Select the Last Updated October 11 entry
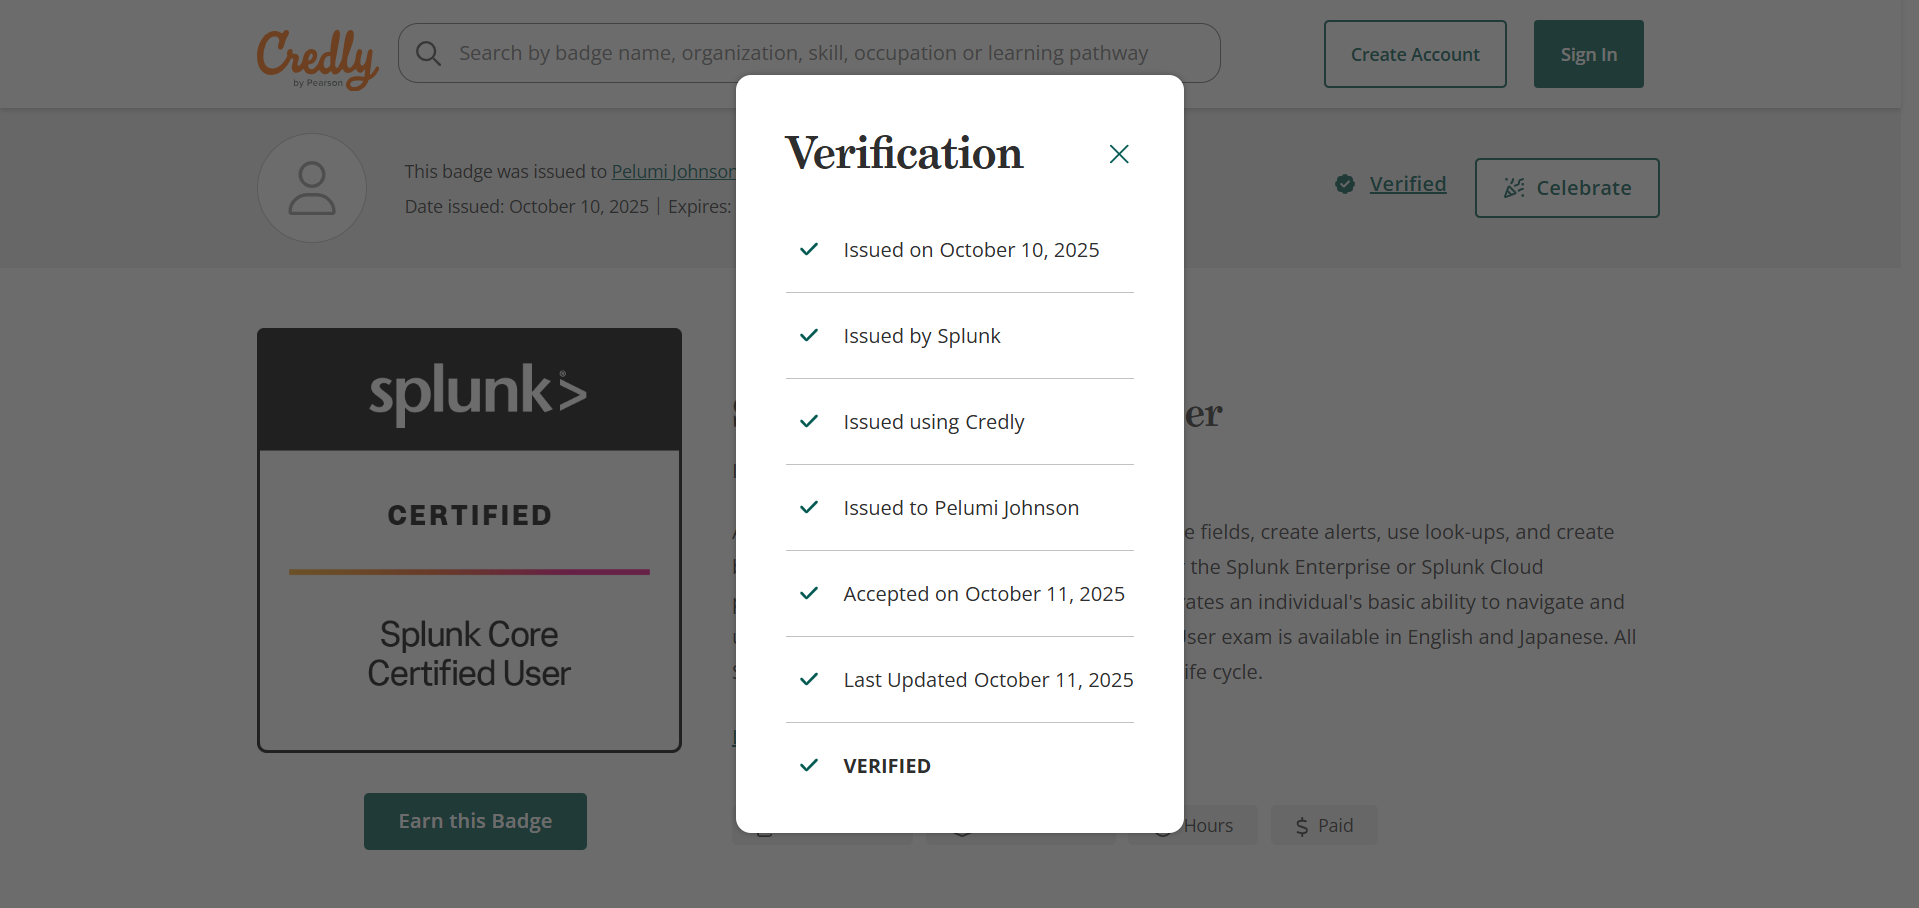 [x=988, y=679]
